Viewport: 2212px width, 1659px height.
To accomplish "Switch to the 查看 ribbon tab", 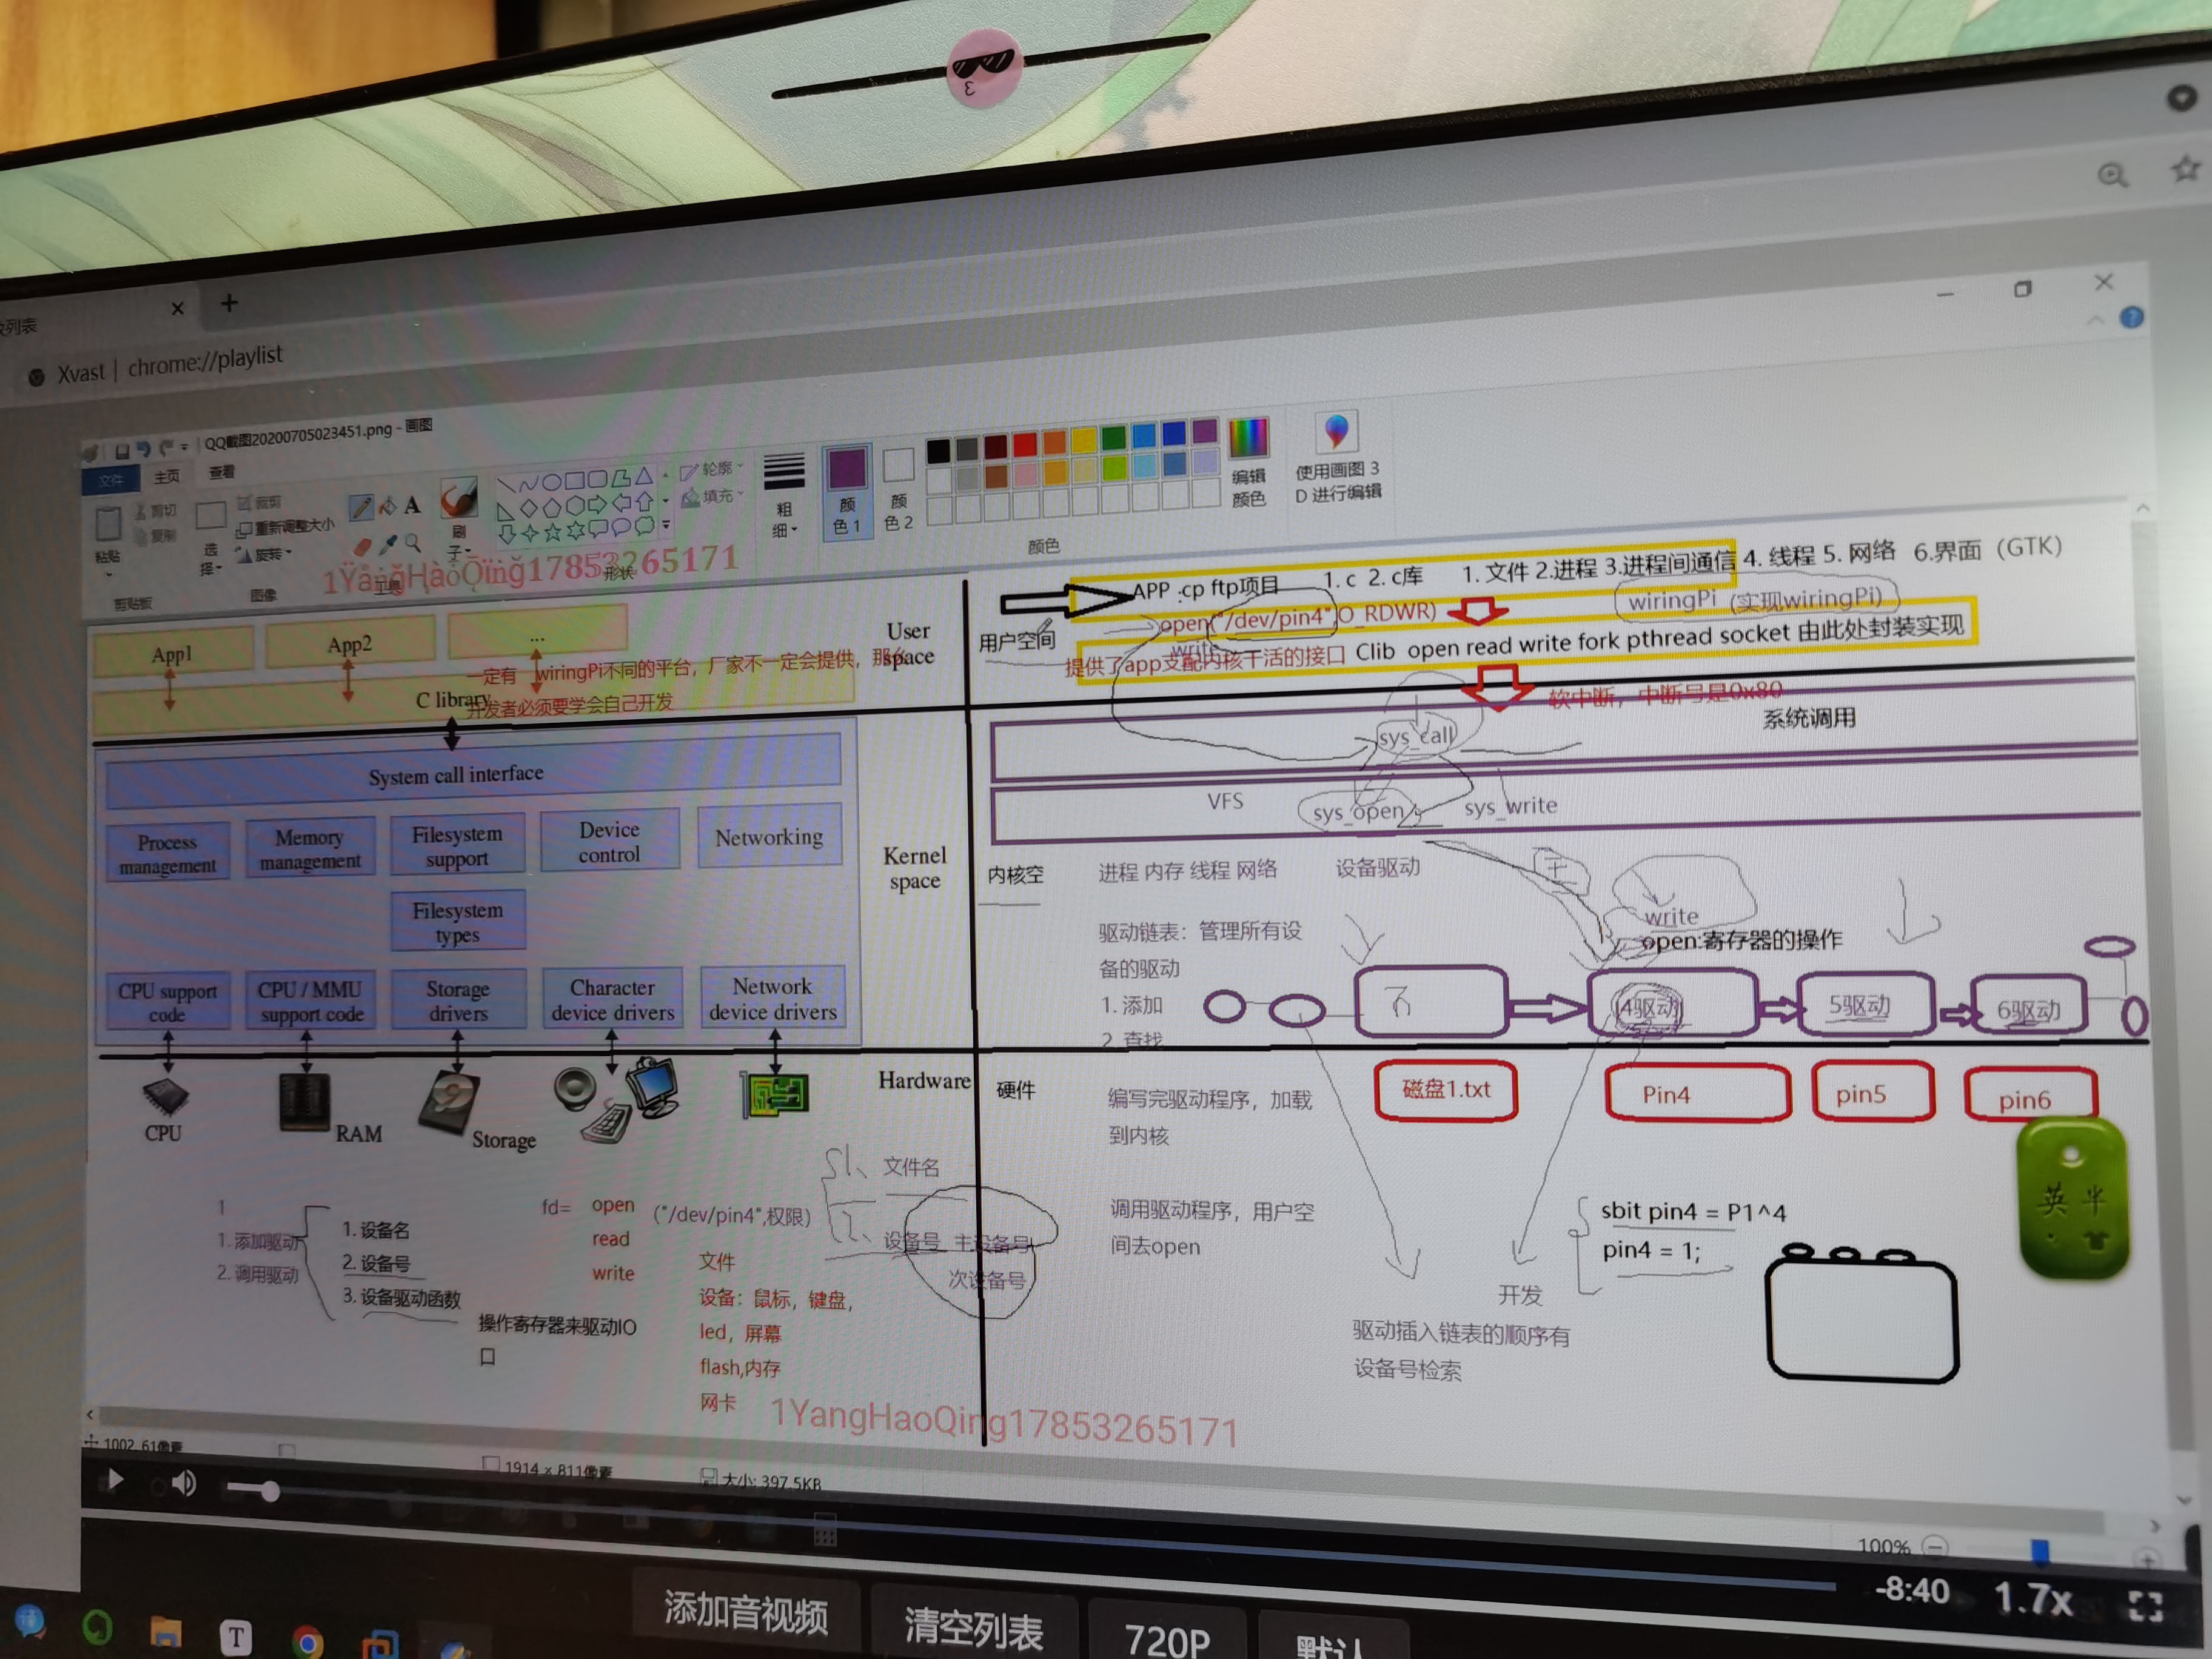I will tap(222, 472).
